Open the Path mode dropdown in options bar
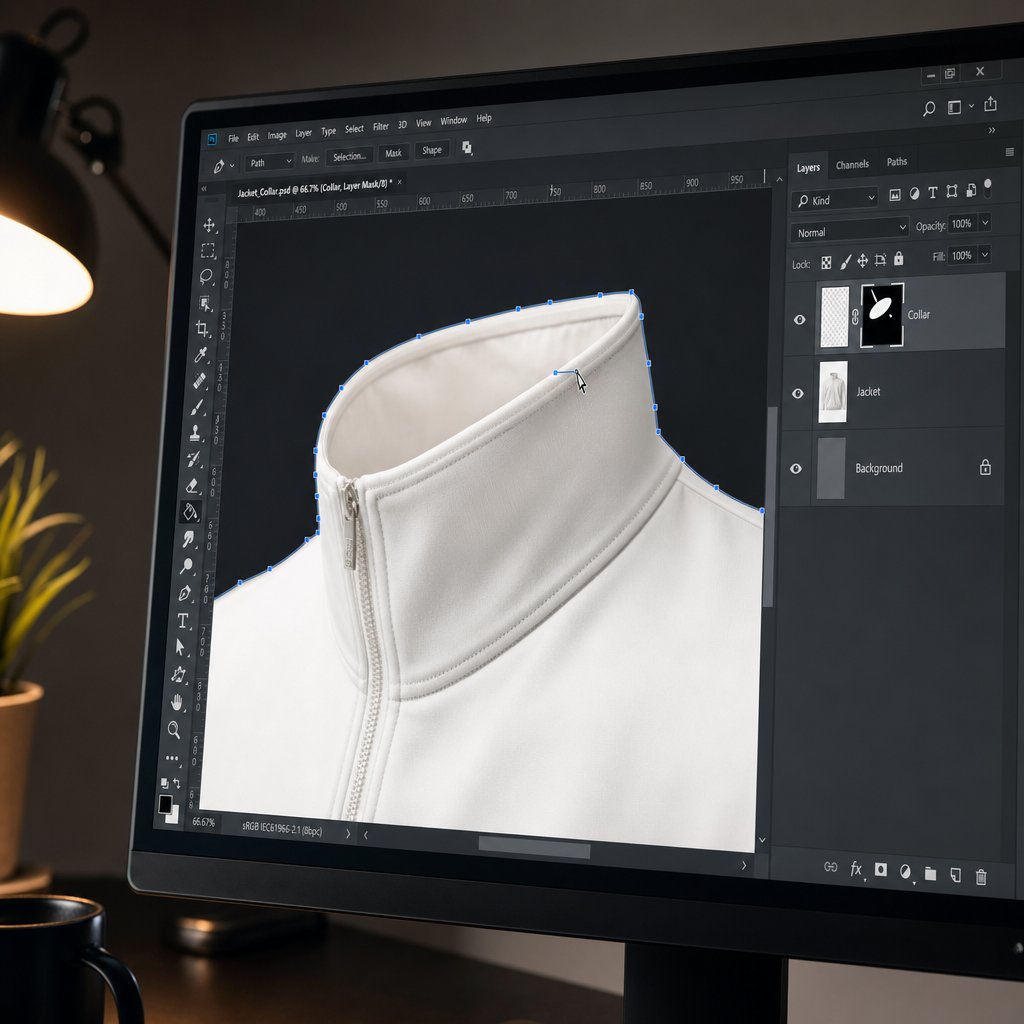 coord(269,162)
